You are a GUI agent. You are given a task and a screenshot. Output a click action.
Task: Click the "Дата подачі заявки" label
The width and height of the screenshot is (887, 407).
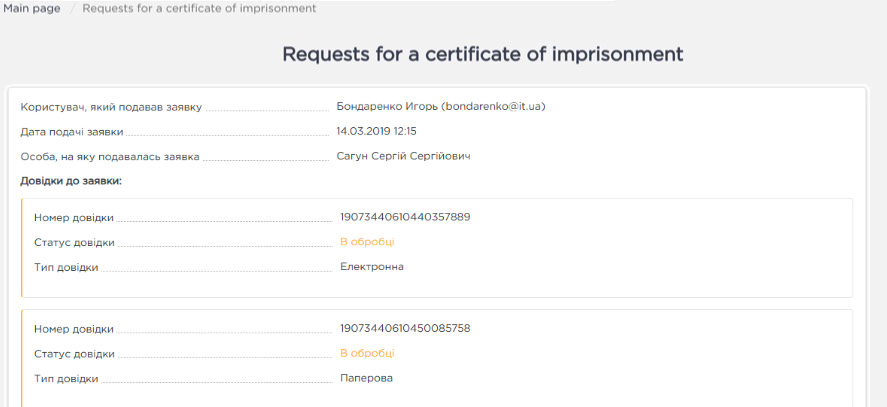(x=72, y=131)
